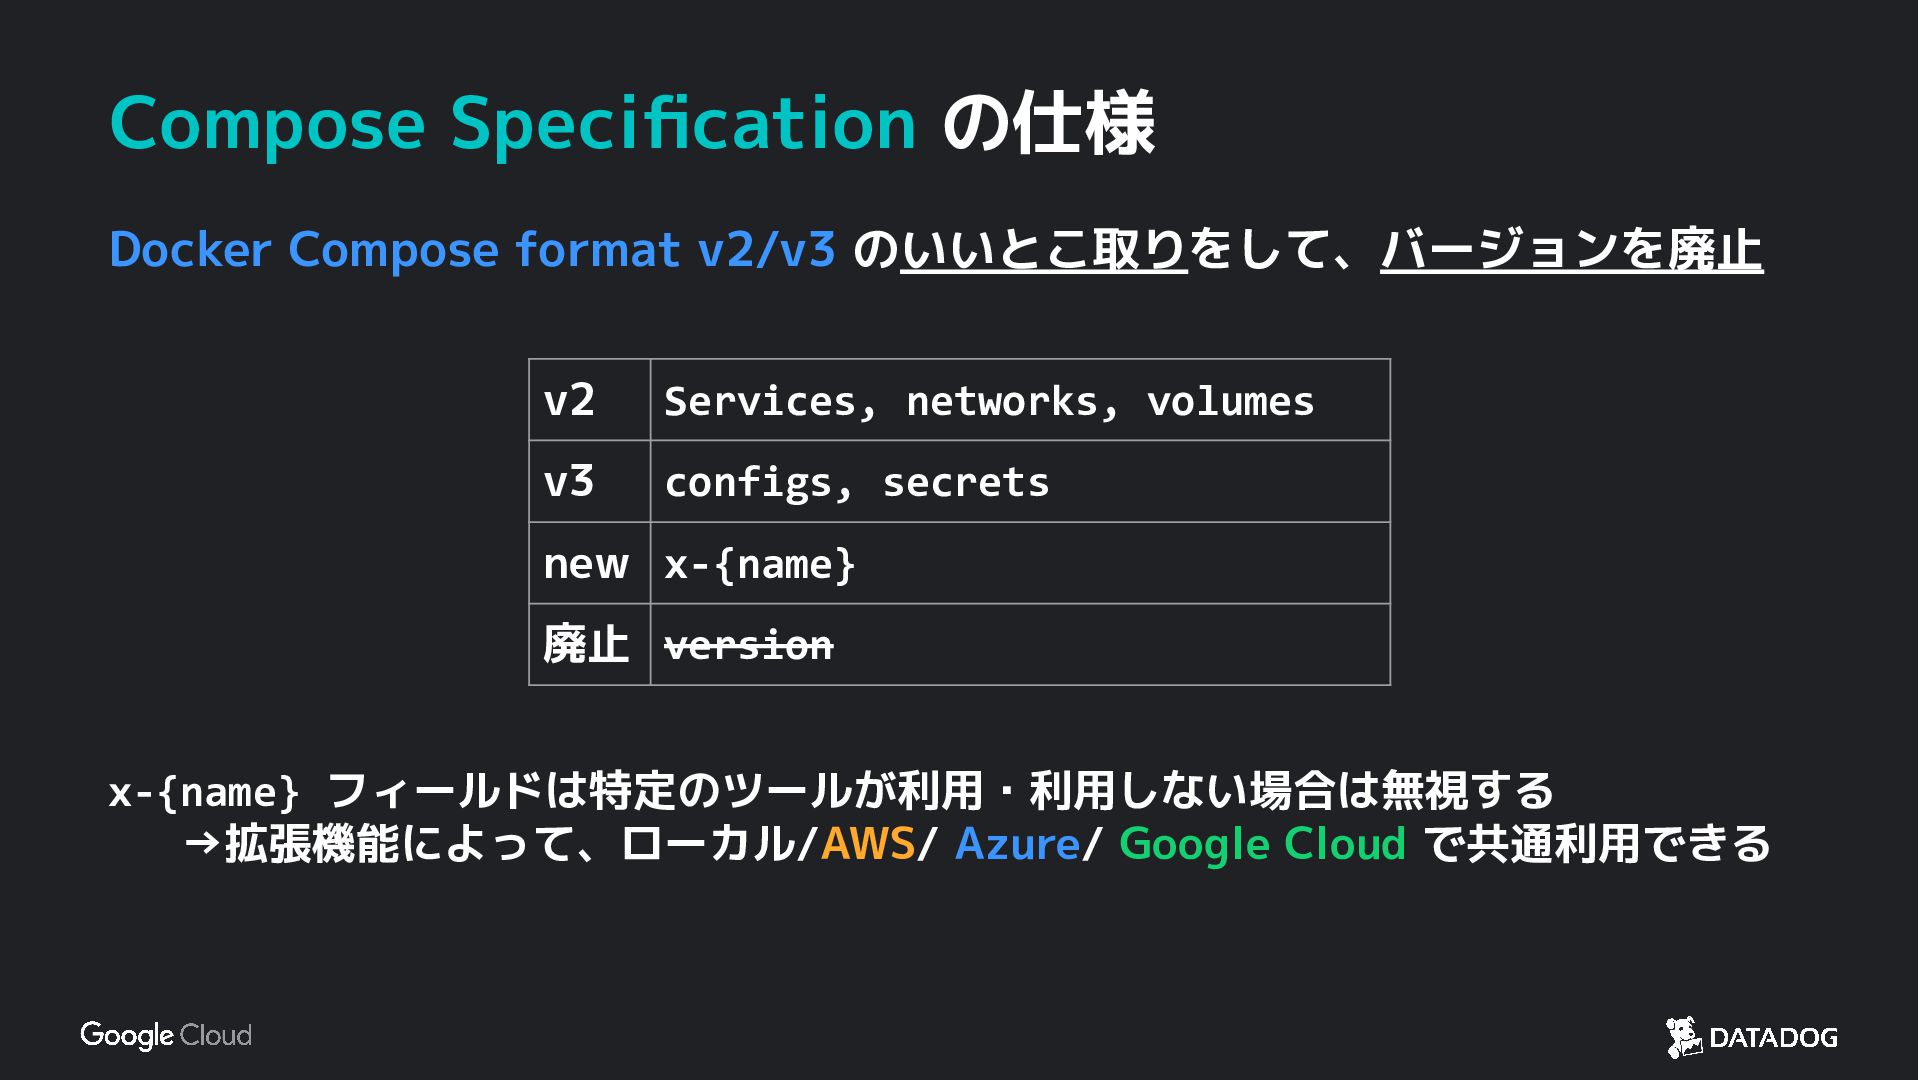Click the blue Docker Compose format v2/v3 text
This screenshot has height=1080, width=1918.
click(472, 249)
